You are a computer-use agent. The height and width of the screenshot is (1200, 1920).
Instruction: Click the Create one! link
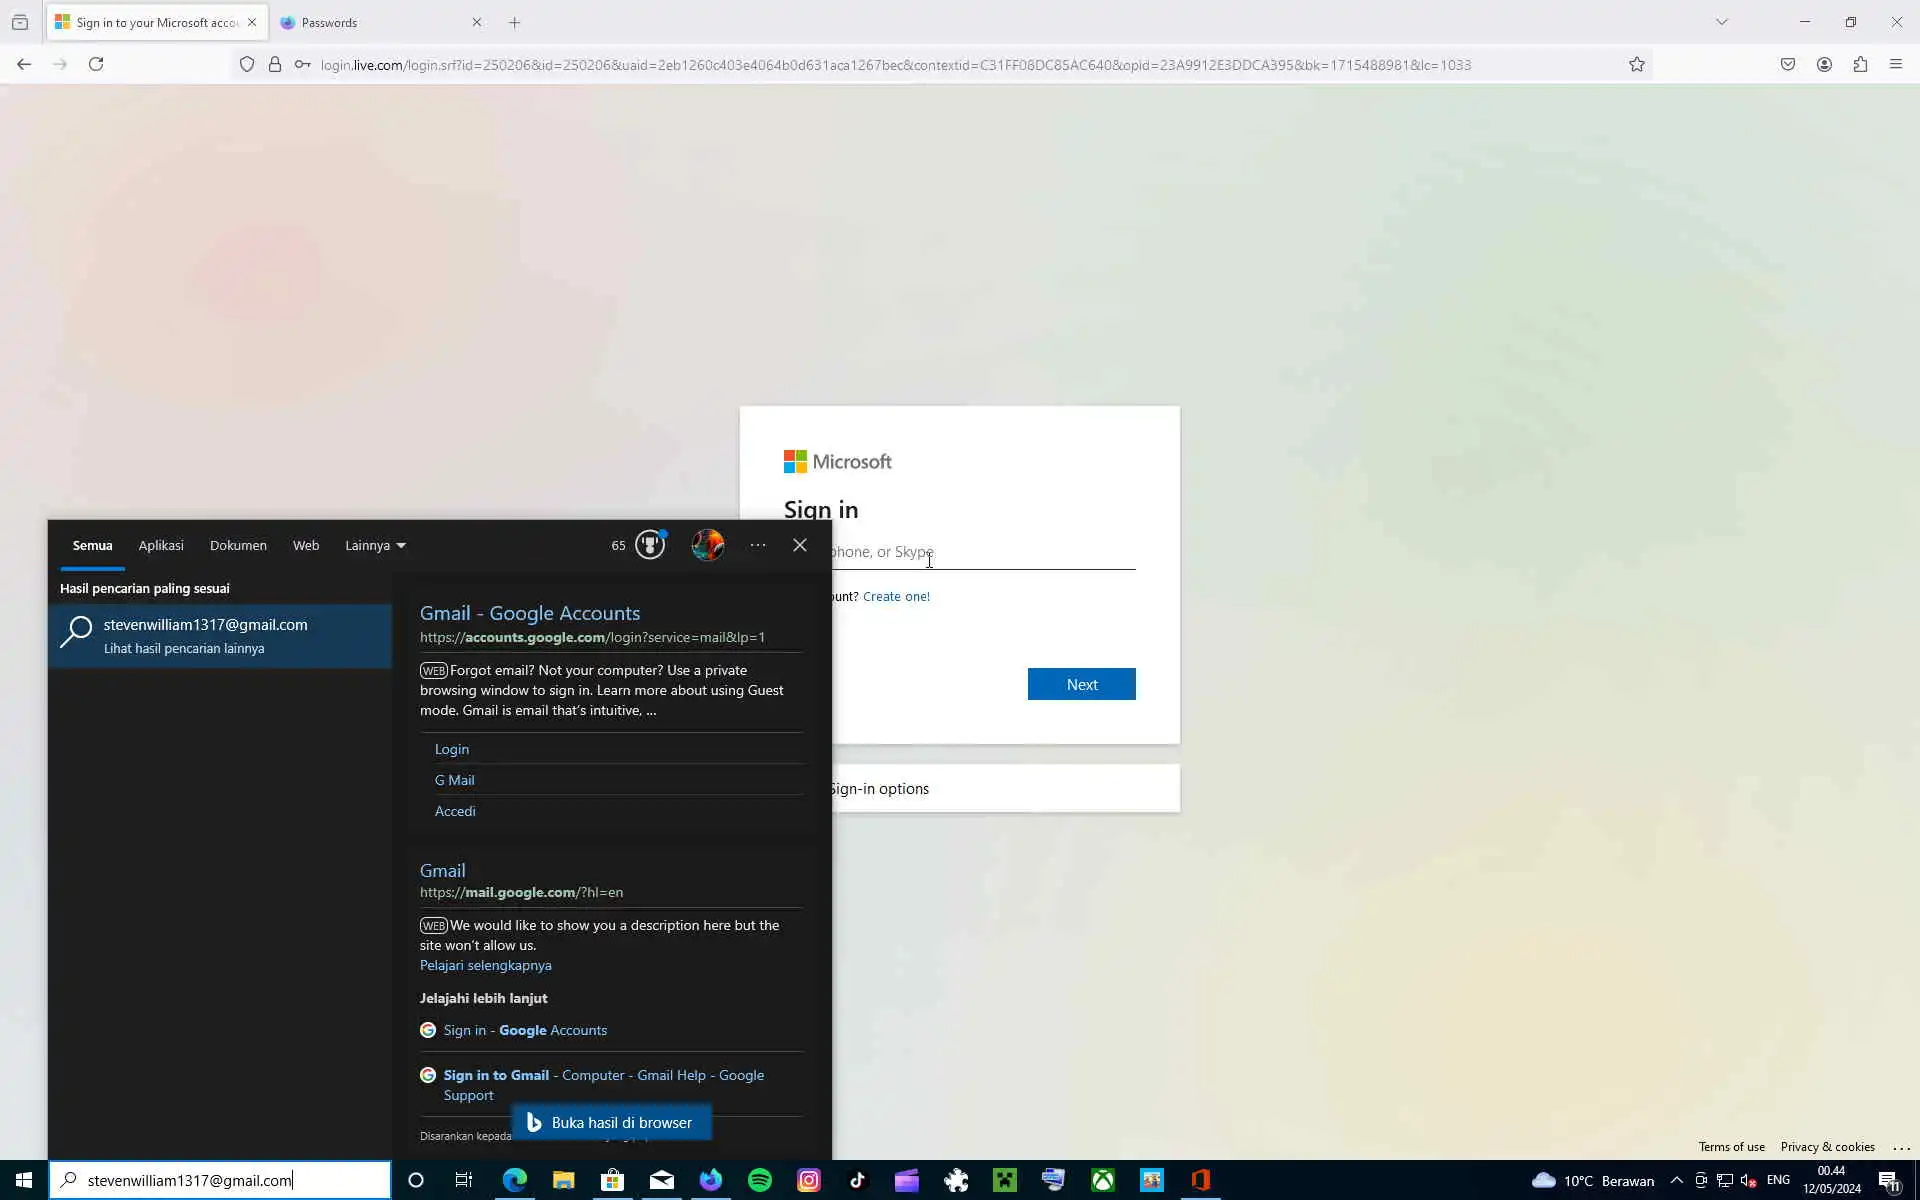(896, 596)
